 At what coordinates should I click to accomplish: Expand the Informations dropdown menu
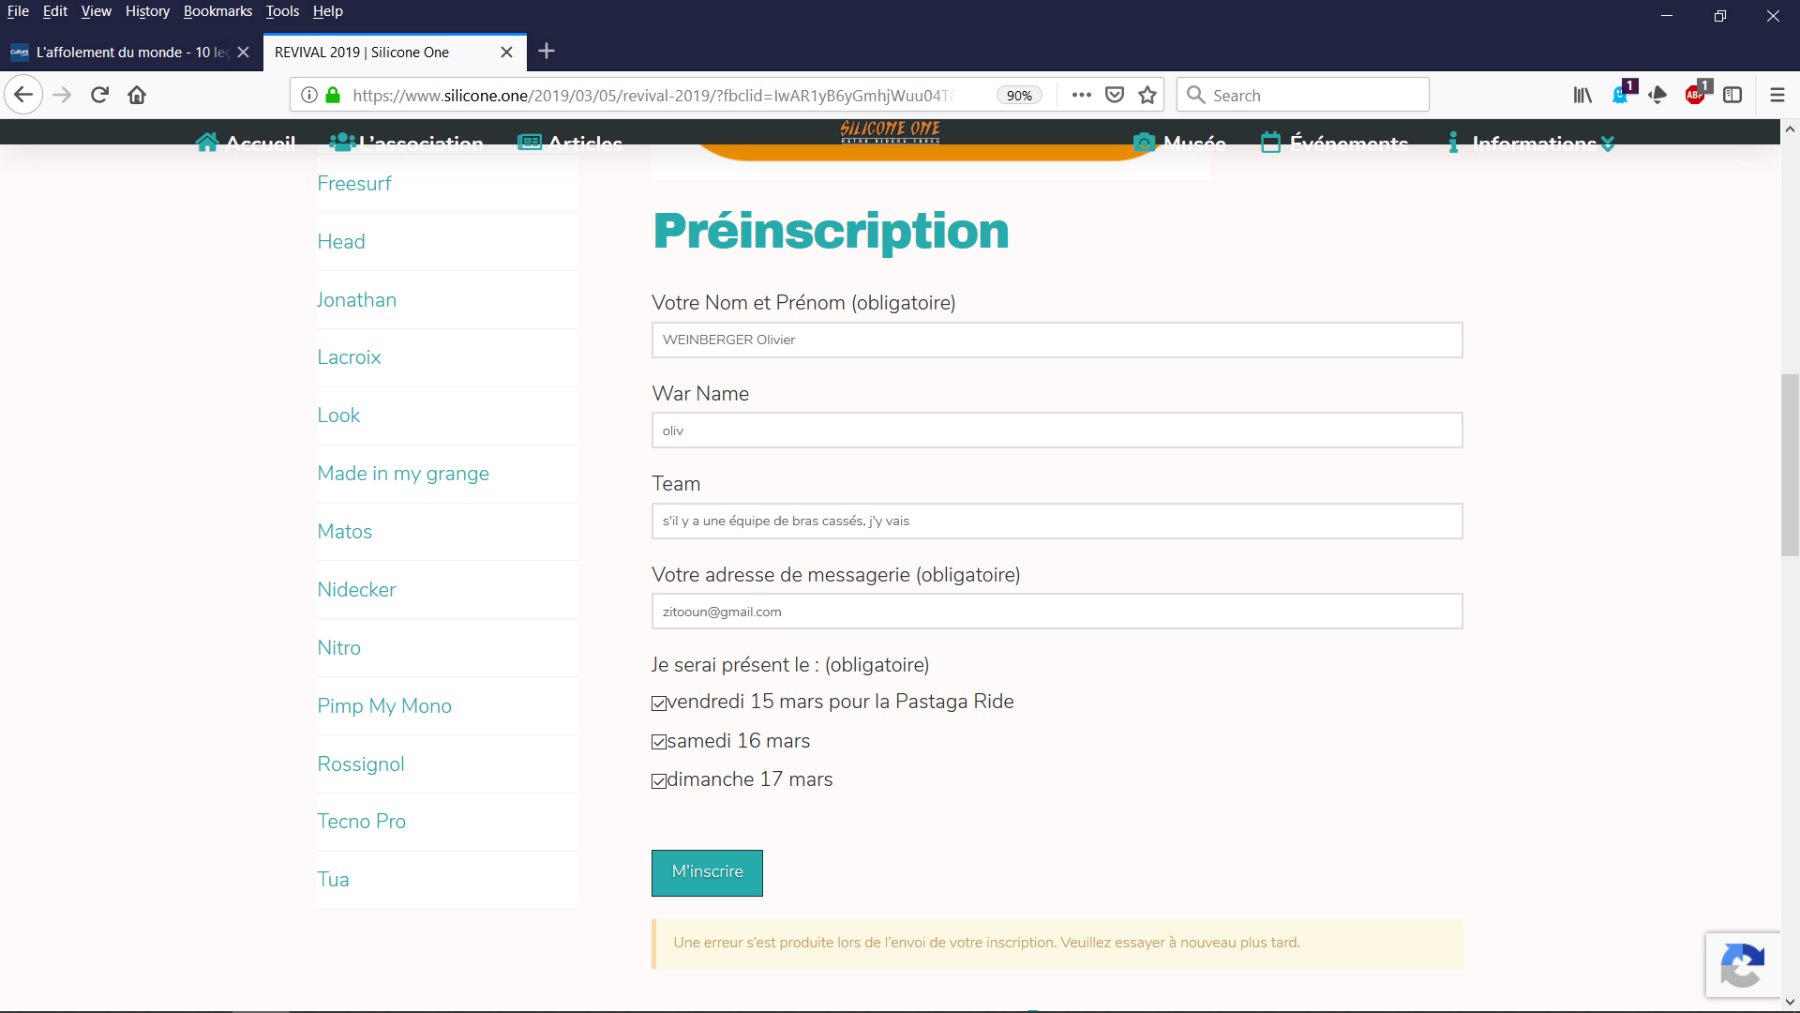tap(1534, 143)
